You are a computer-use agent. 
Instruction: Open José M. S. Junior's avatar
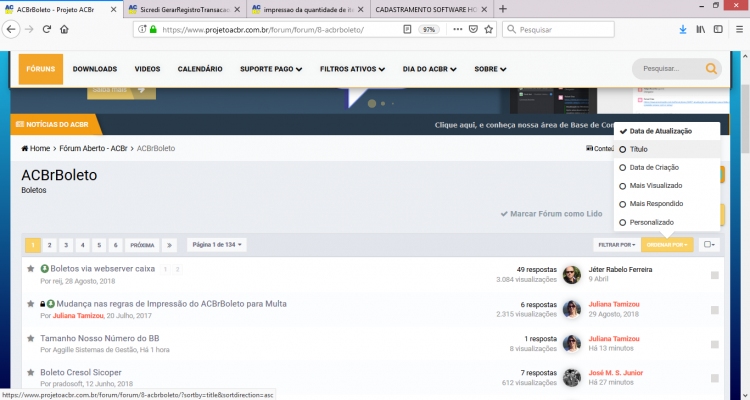[x=572, y=378]
